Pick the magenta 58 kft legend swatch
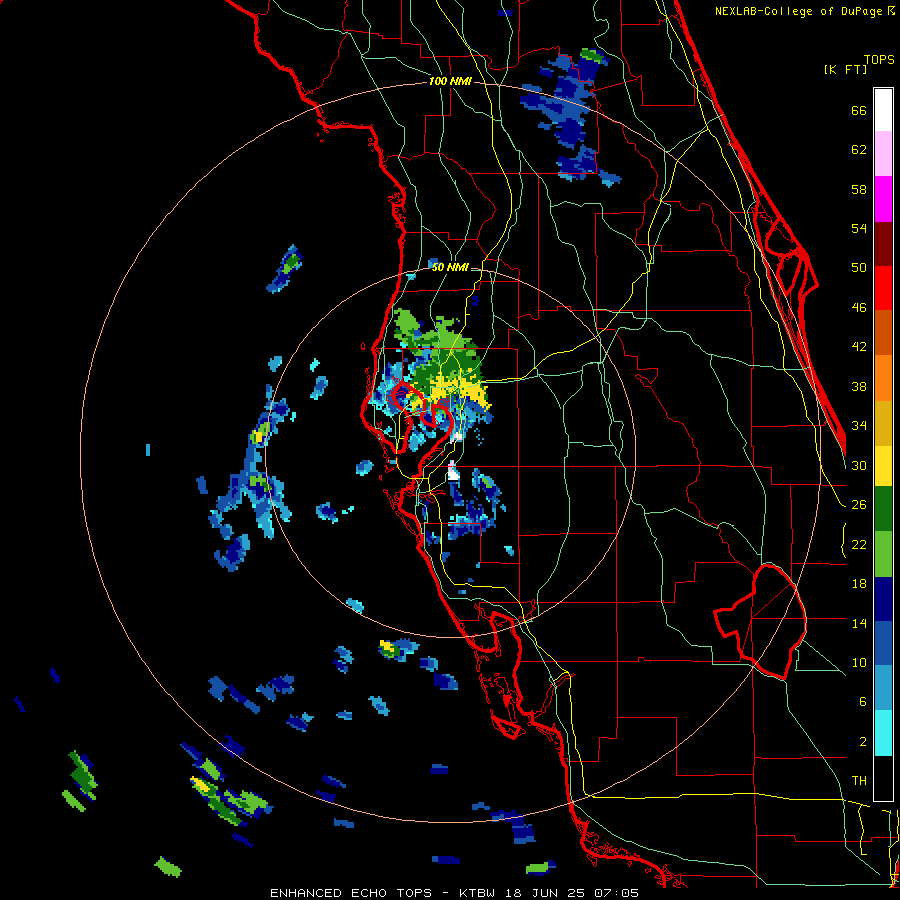This screenshot has width=900, height=900. click(883, 199)
